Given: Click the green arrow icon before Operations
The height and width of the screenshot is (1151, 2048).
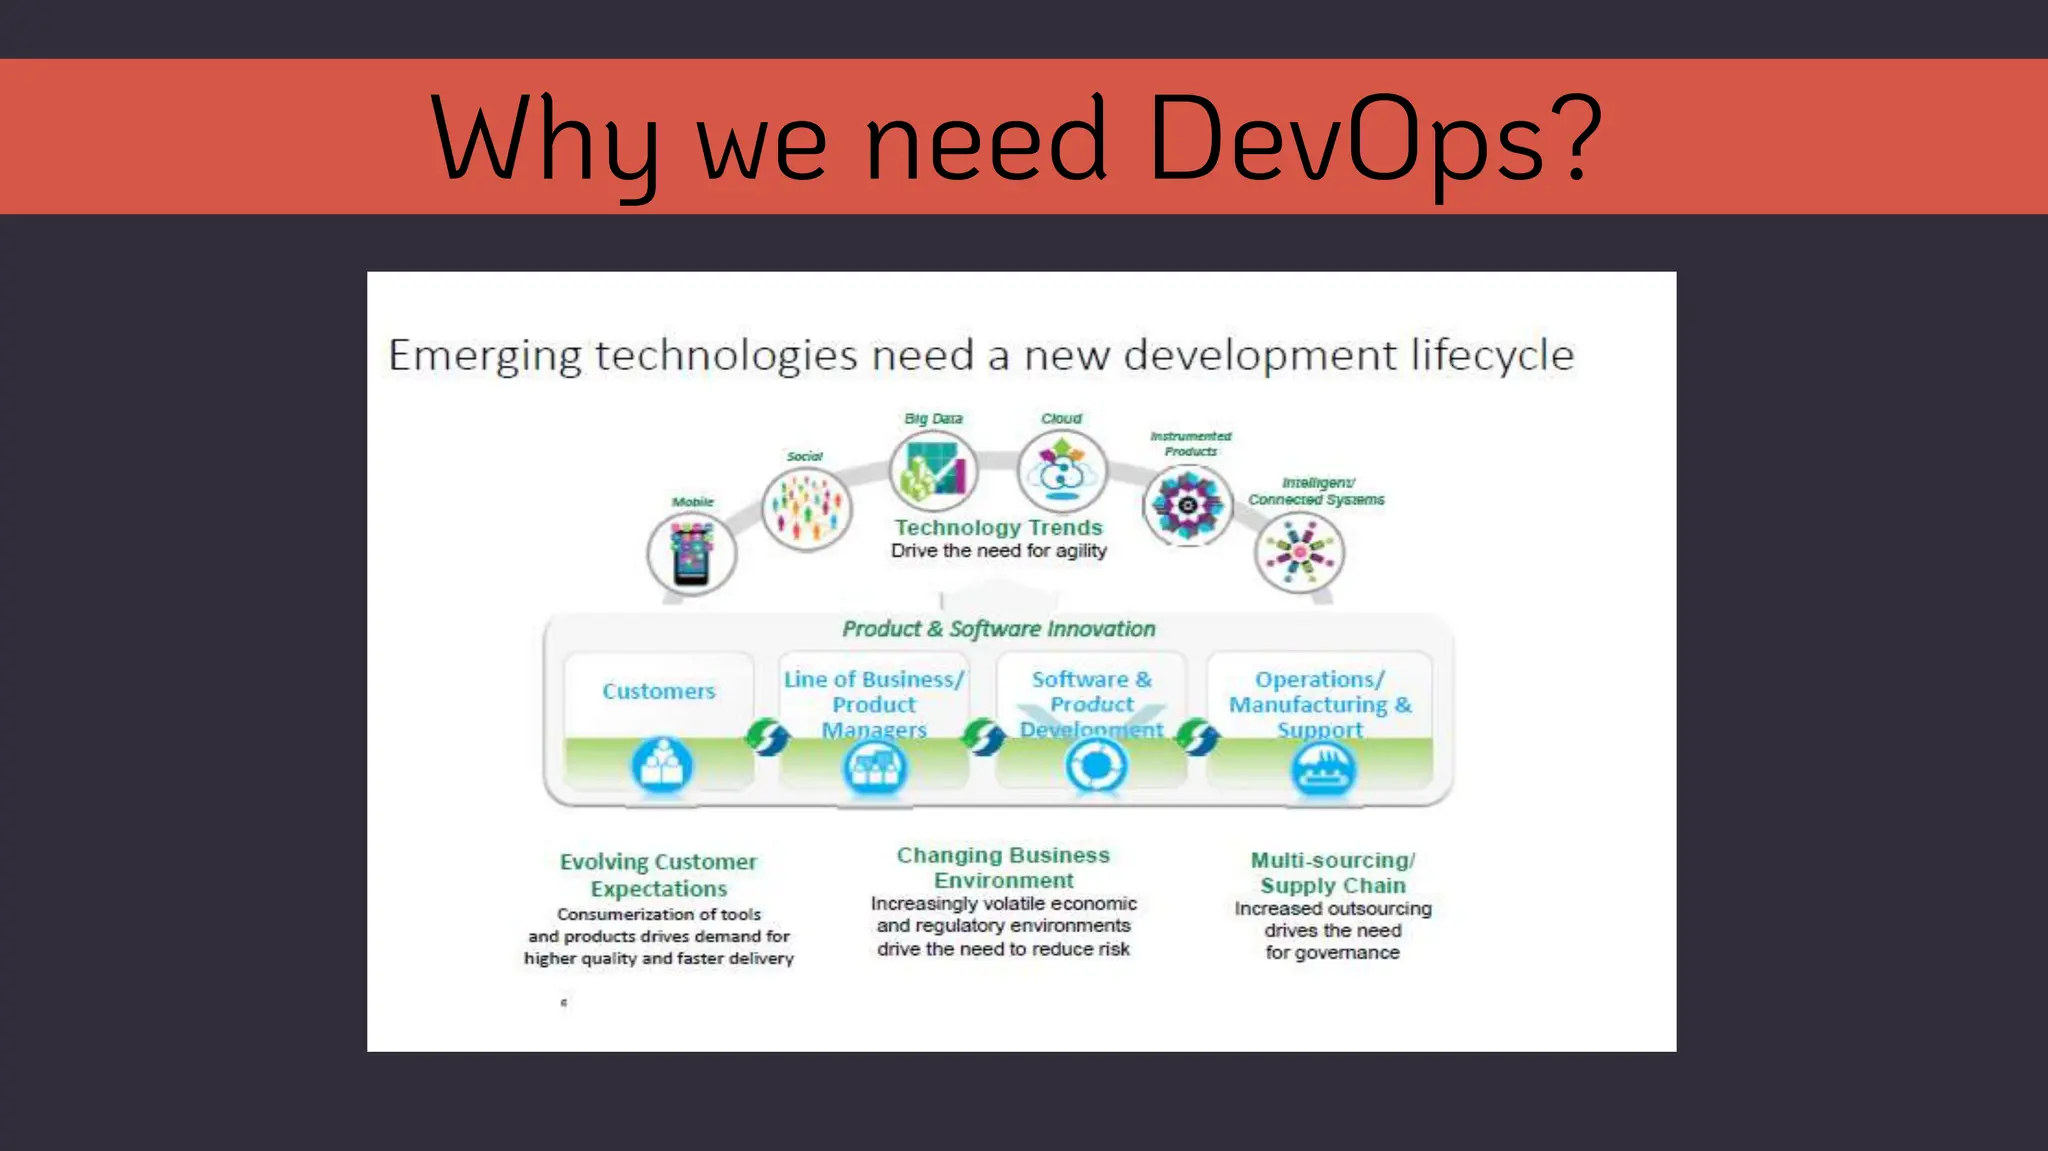Looking at the screenshot, I should point(1197,737).
